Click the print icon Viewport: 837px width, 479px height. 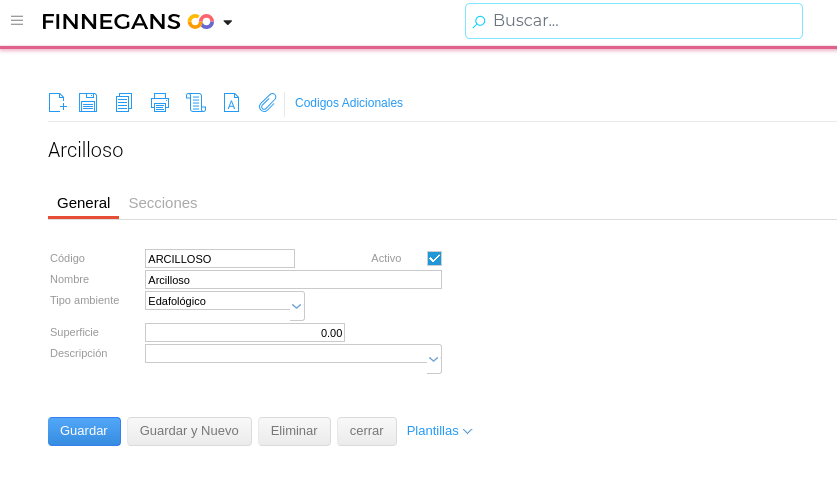point(160,102)
